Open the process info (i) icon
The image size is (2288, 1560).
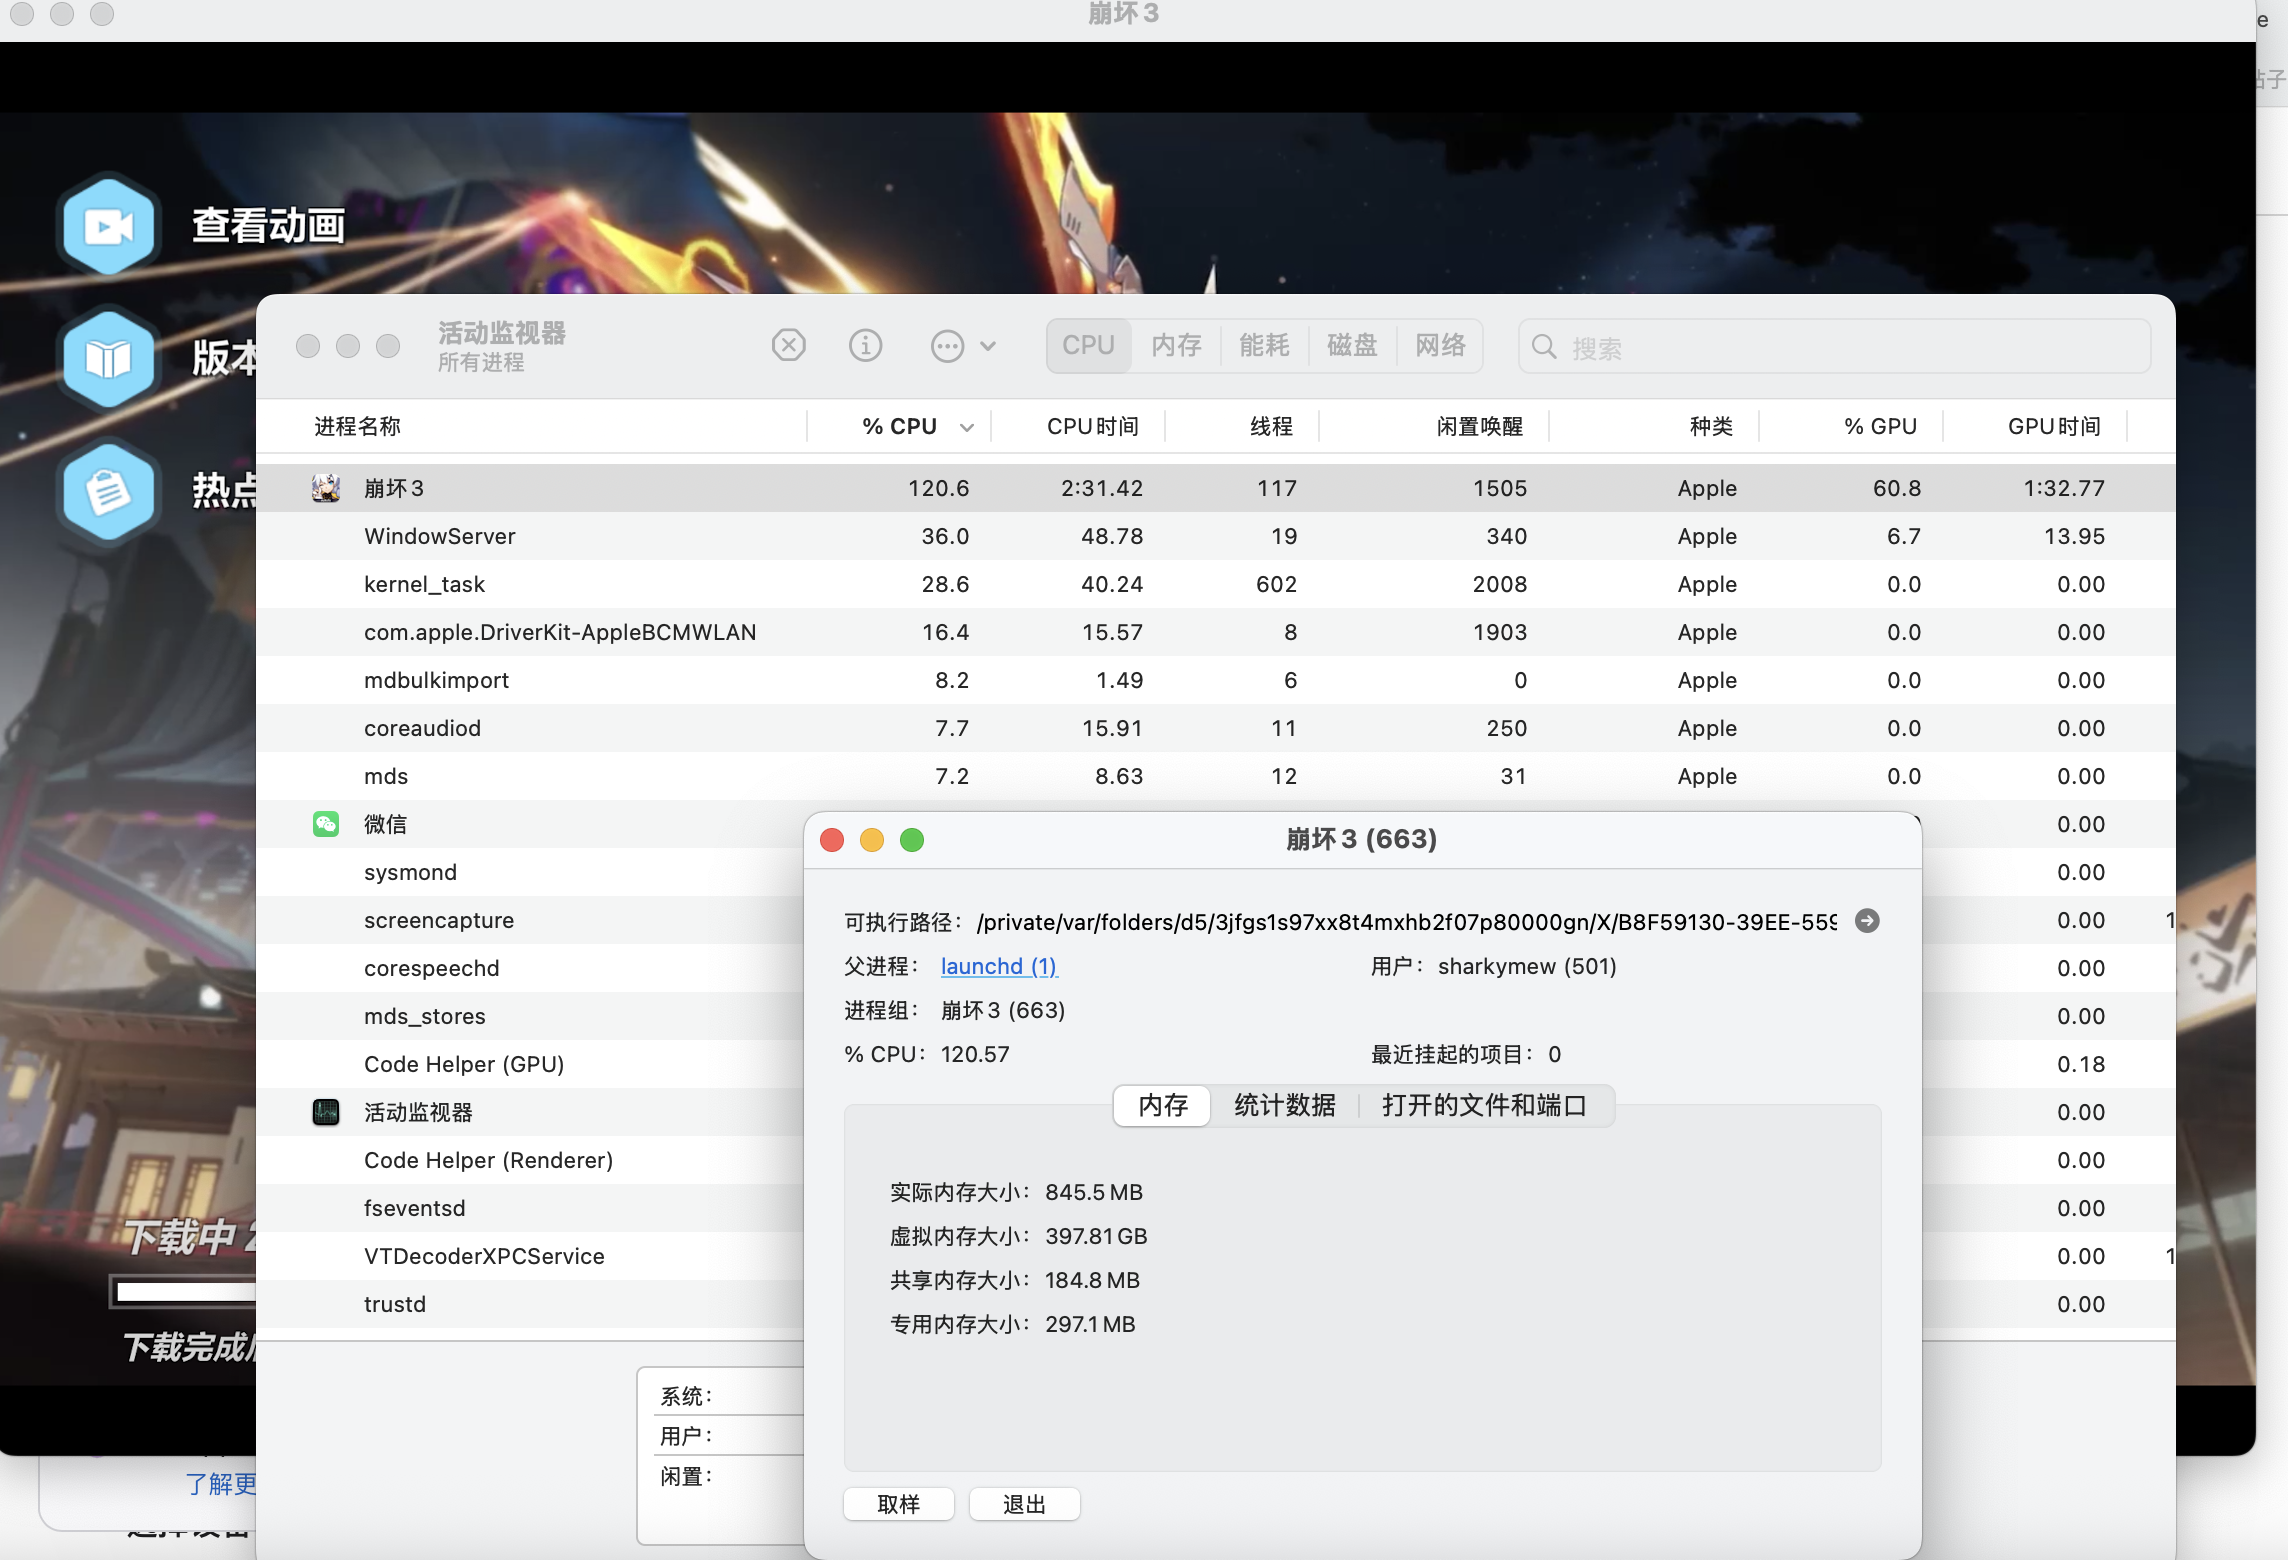click(x=865, y=346)
